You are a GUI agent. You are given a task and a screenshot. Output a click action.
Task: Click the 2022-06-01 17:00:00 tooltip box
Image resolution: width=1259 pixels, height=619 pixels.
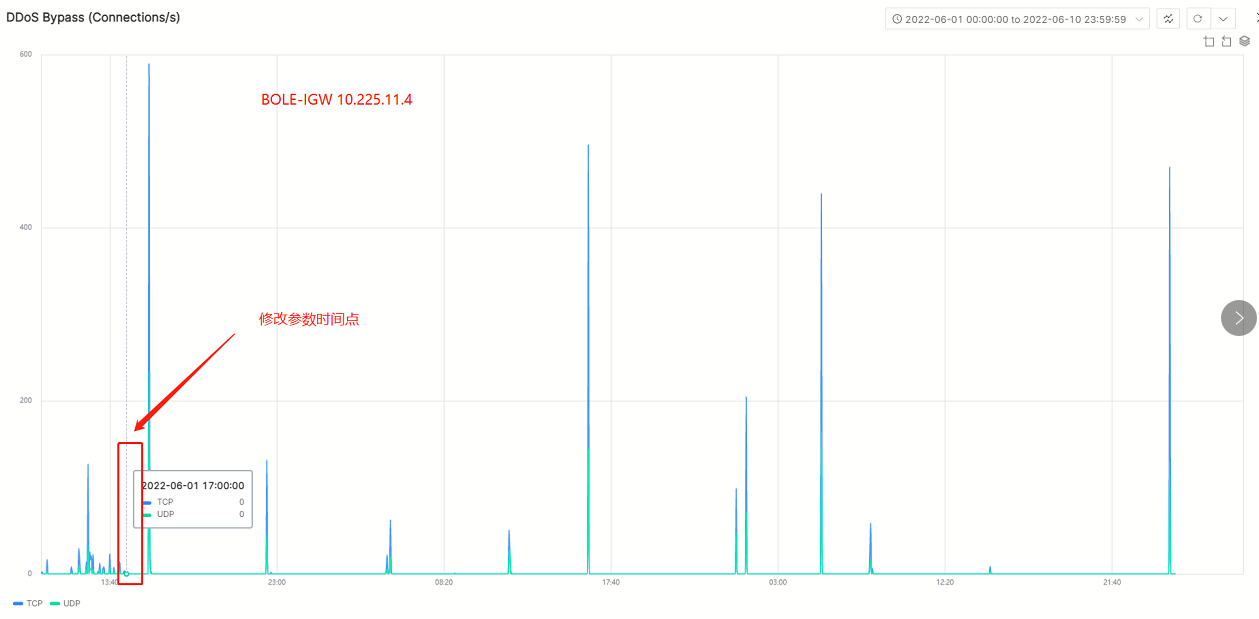[192, 498]
